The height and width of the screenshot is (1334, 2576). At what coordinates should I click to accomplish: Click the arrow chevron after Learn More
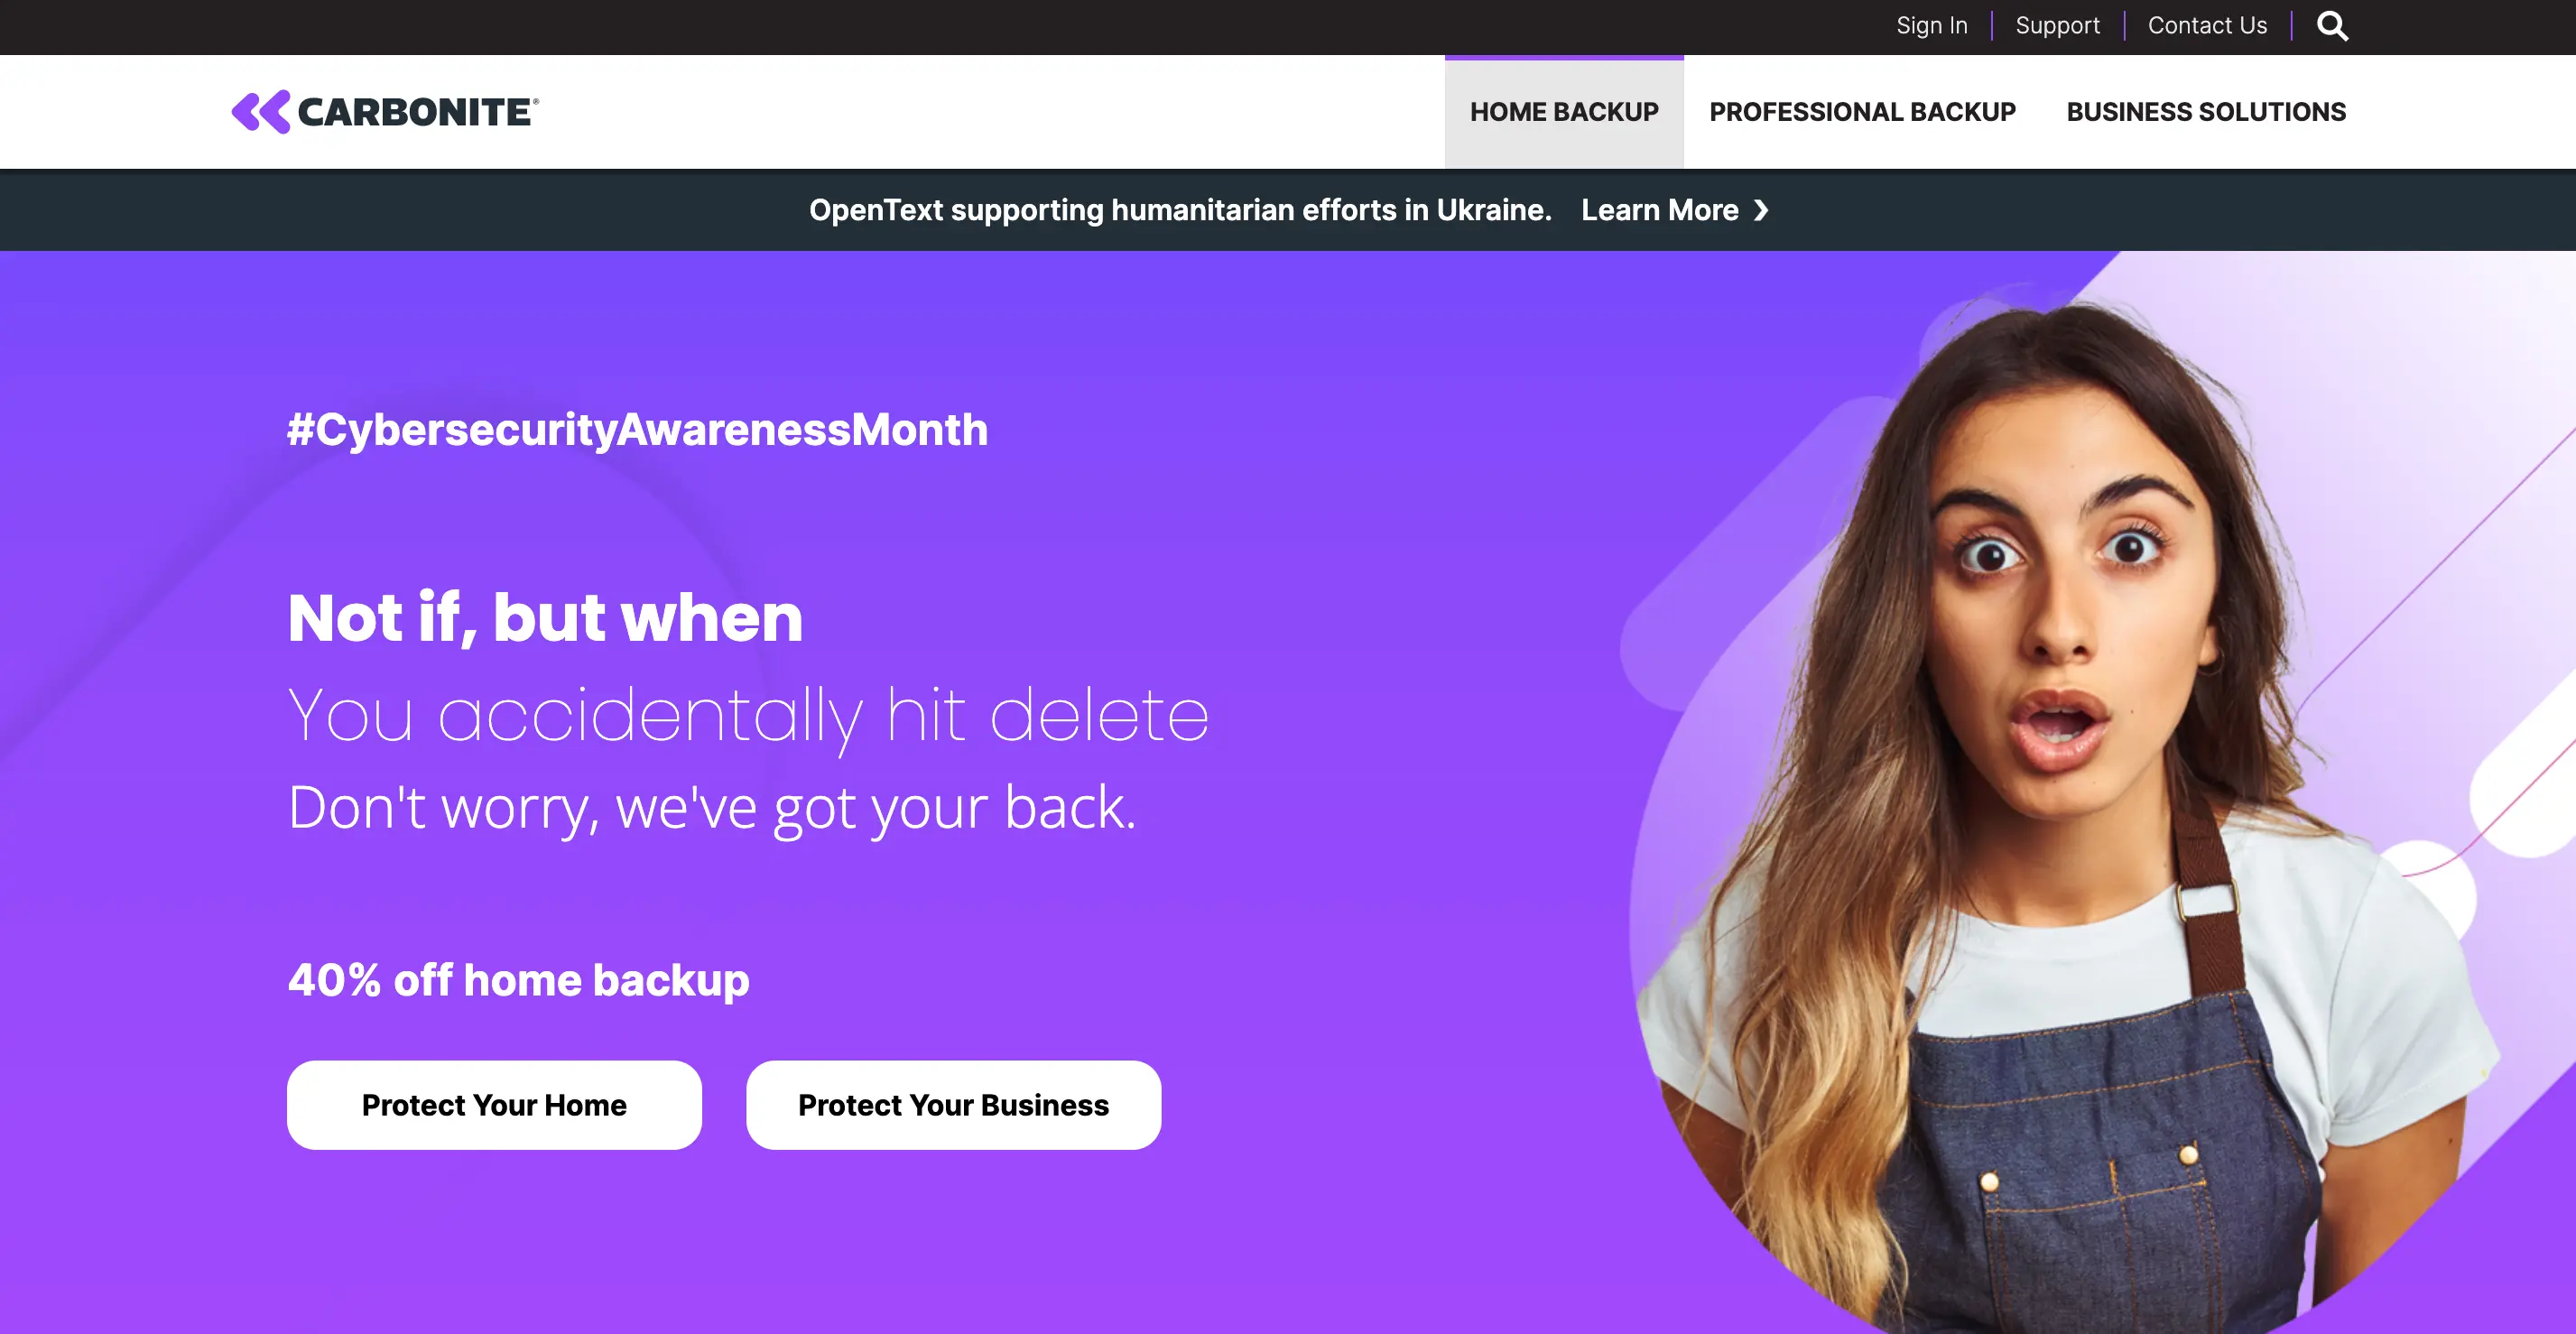(x=1761, y=210)
